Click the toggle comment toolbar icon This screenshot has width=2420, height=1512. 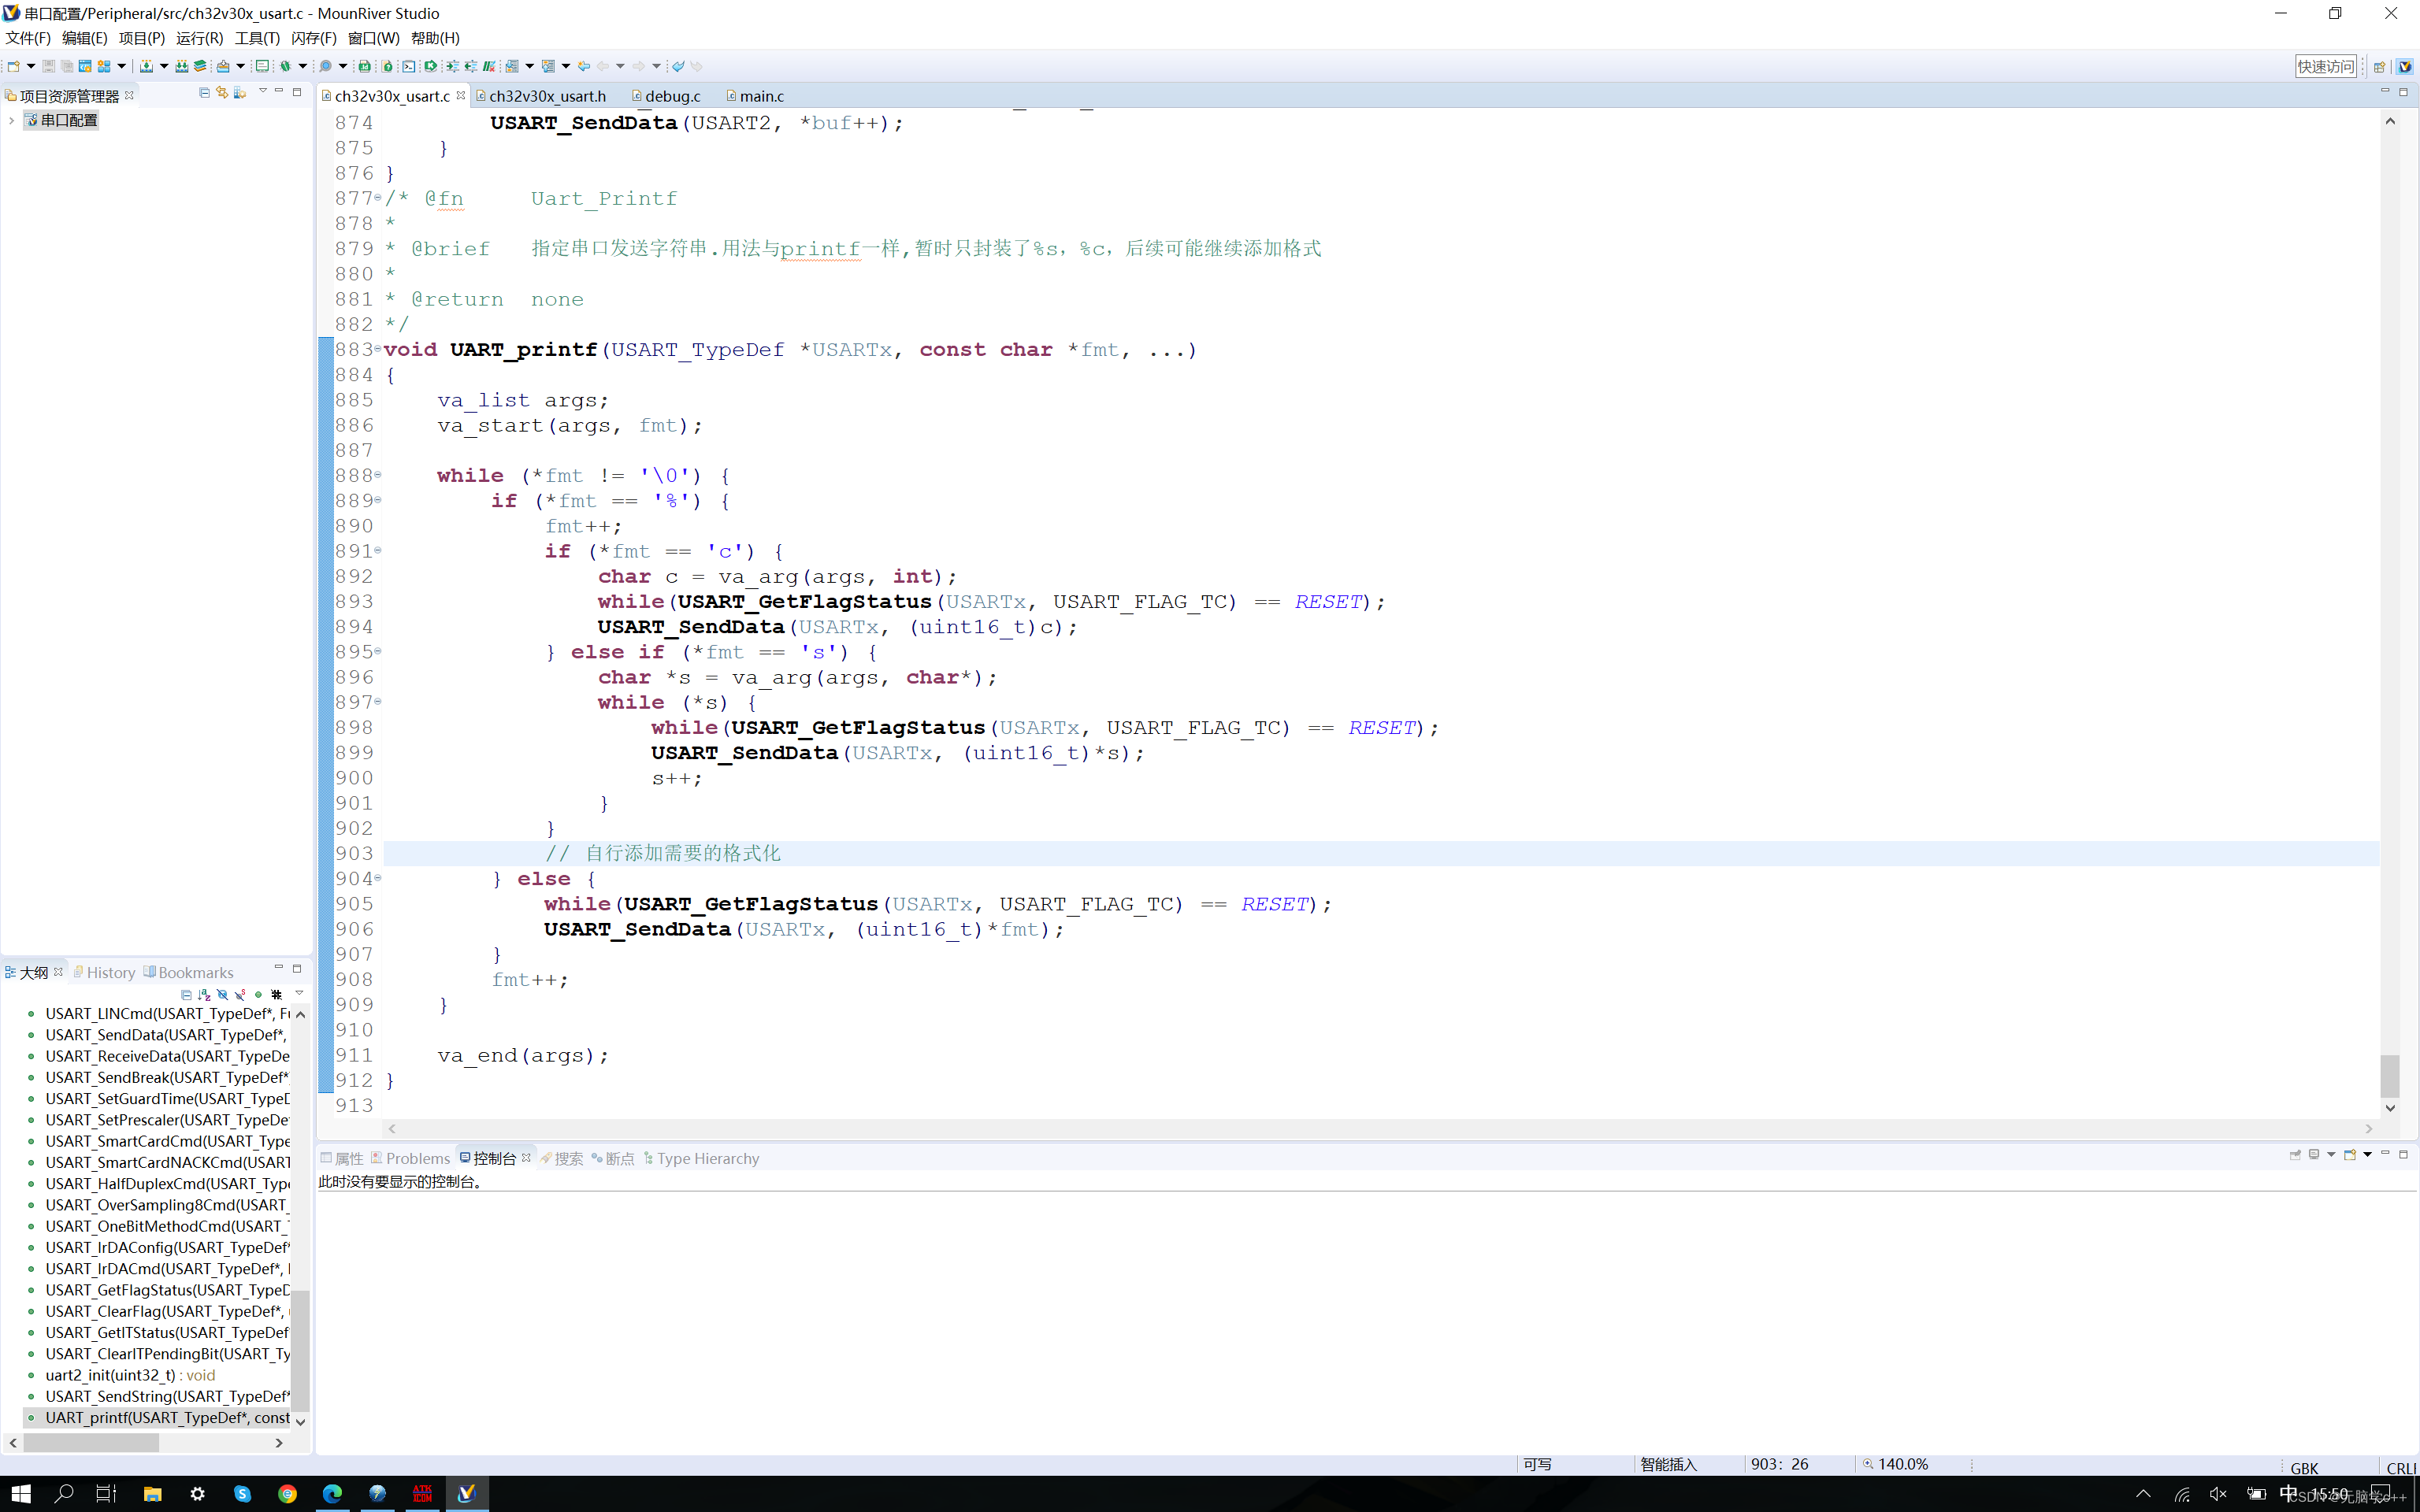(x=489, y=66)
